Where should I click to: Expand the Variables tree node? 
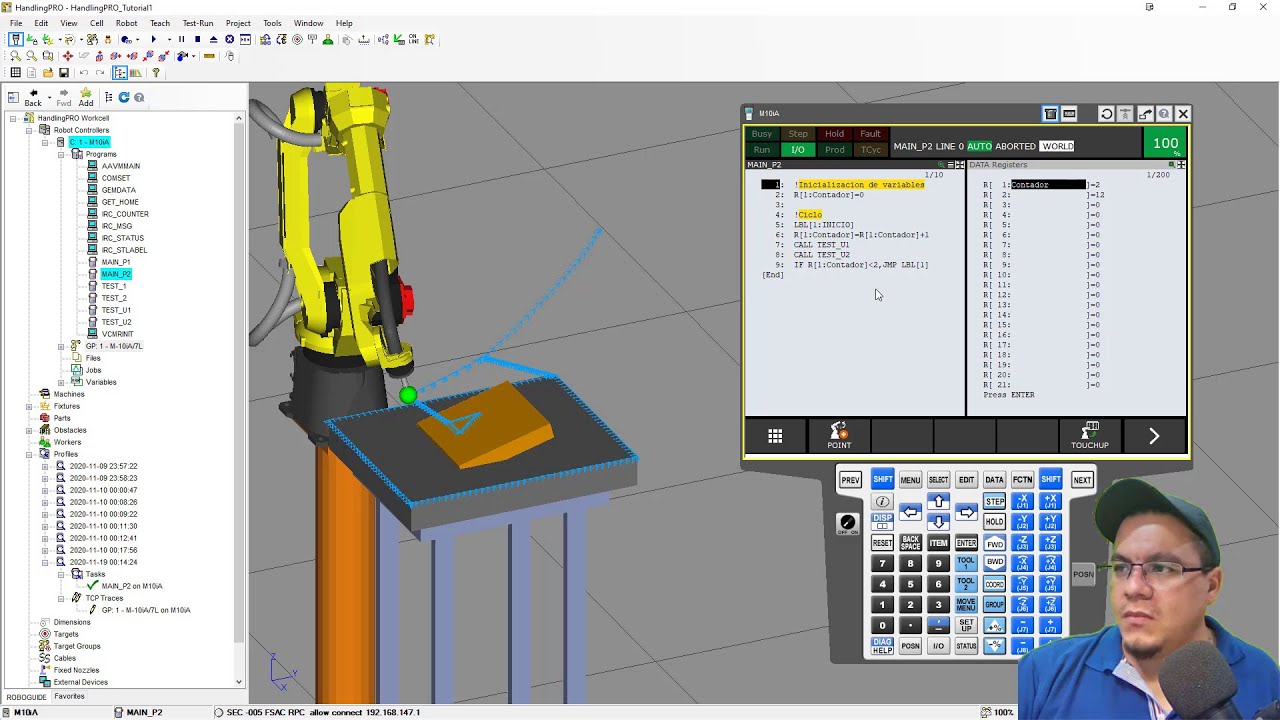pos(61,382)
